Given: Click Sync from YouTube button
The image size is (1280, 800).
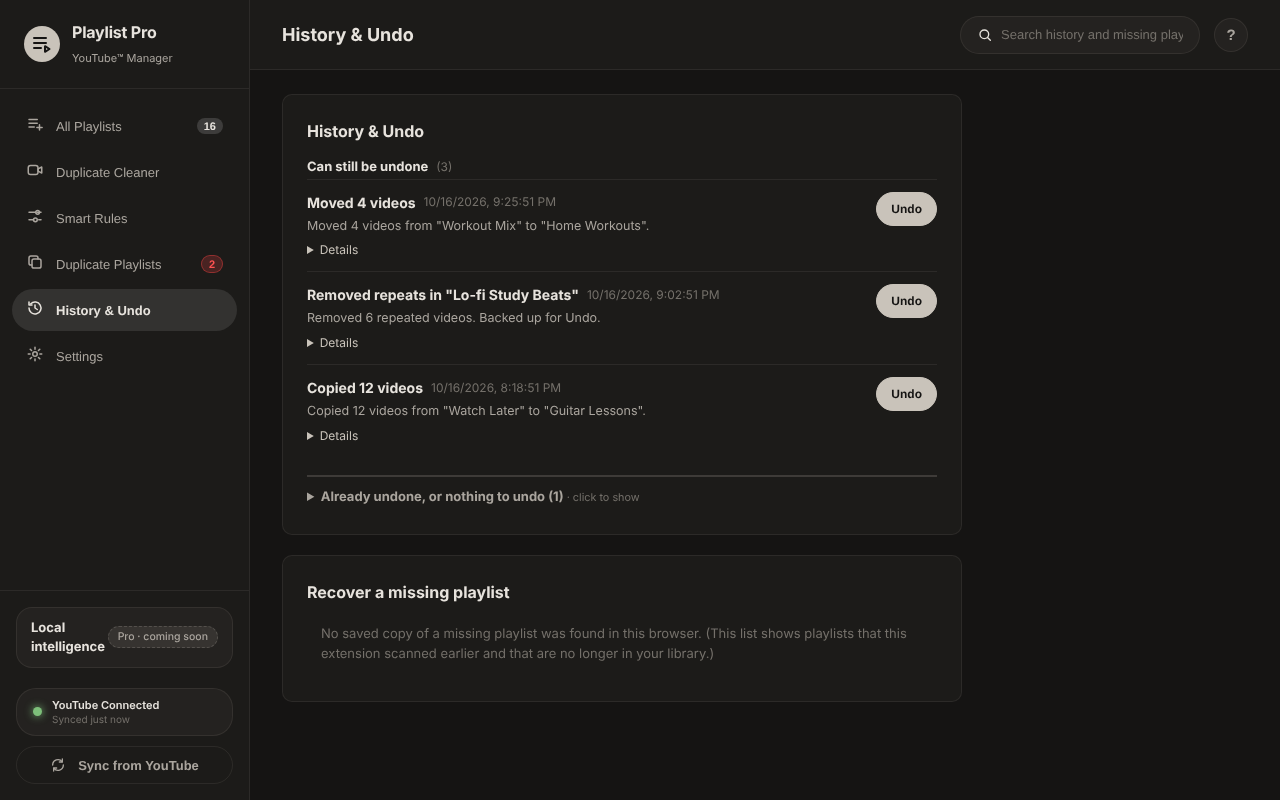Looking at the screenshot, I should tap(124, 765).
